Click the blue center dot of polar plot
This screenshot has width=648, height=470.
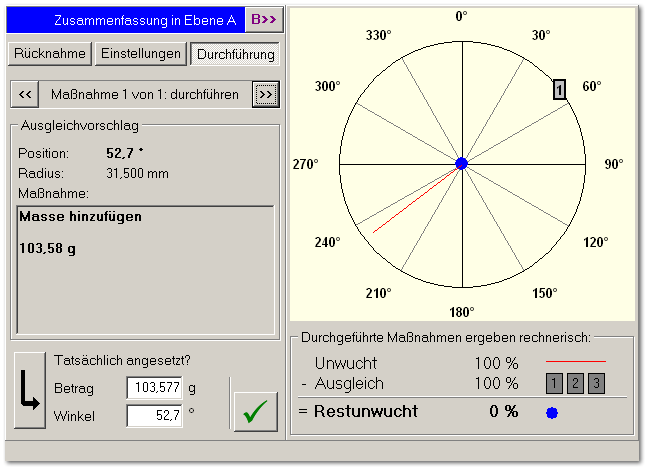point(461,163)
